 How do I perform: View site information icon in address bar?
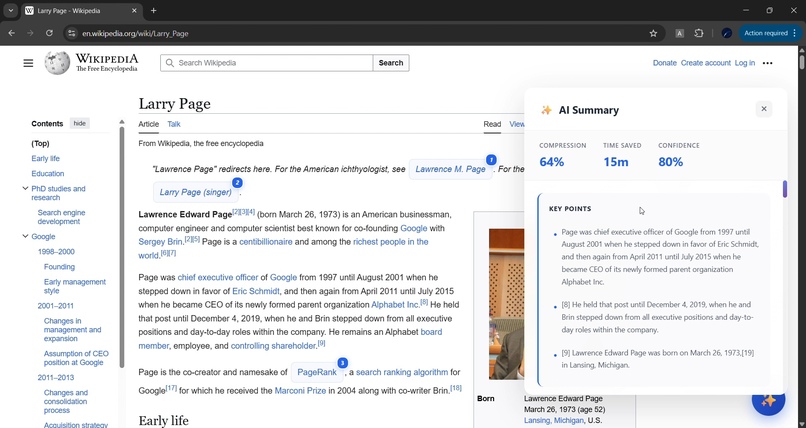(x=71, y=33)
